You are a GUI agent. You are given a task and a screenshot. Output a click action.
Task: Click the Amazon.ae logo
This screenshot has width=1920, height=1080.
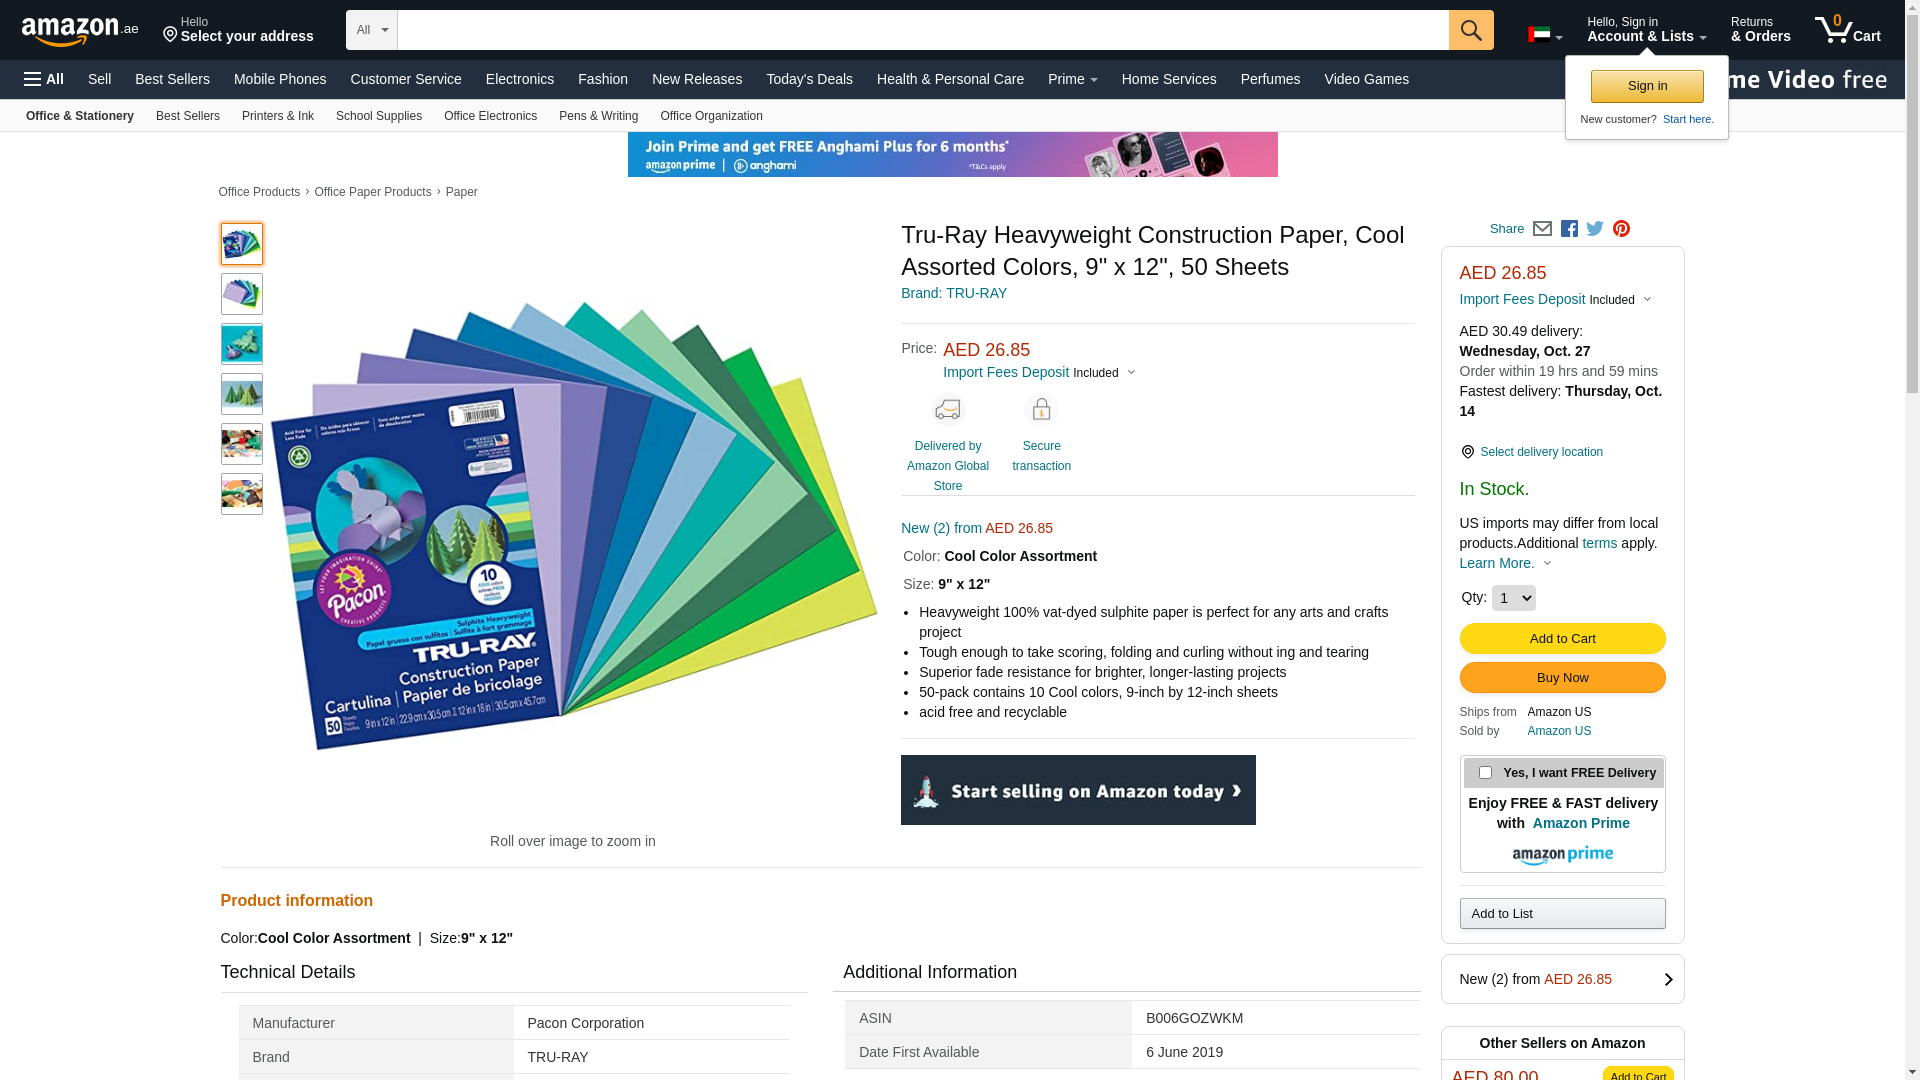point(80,31)
